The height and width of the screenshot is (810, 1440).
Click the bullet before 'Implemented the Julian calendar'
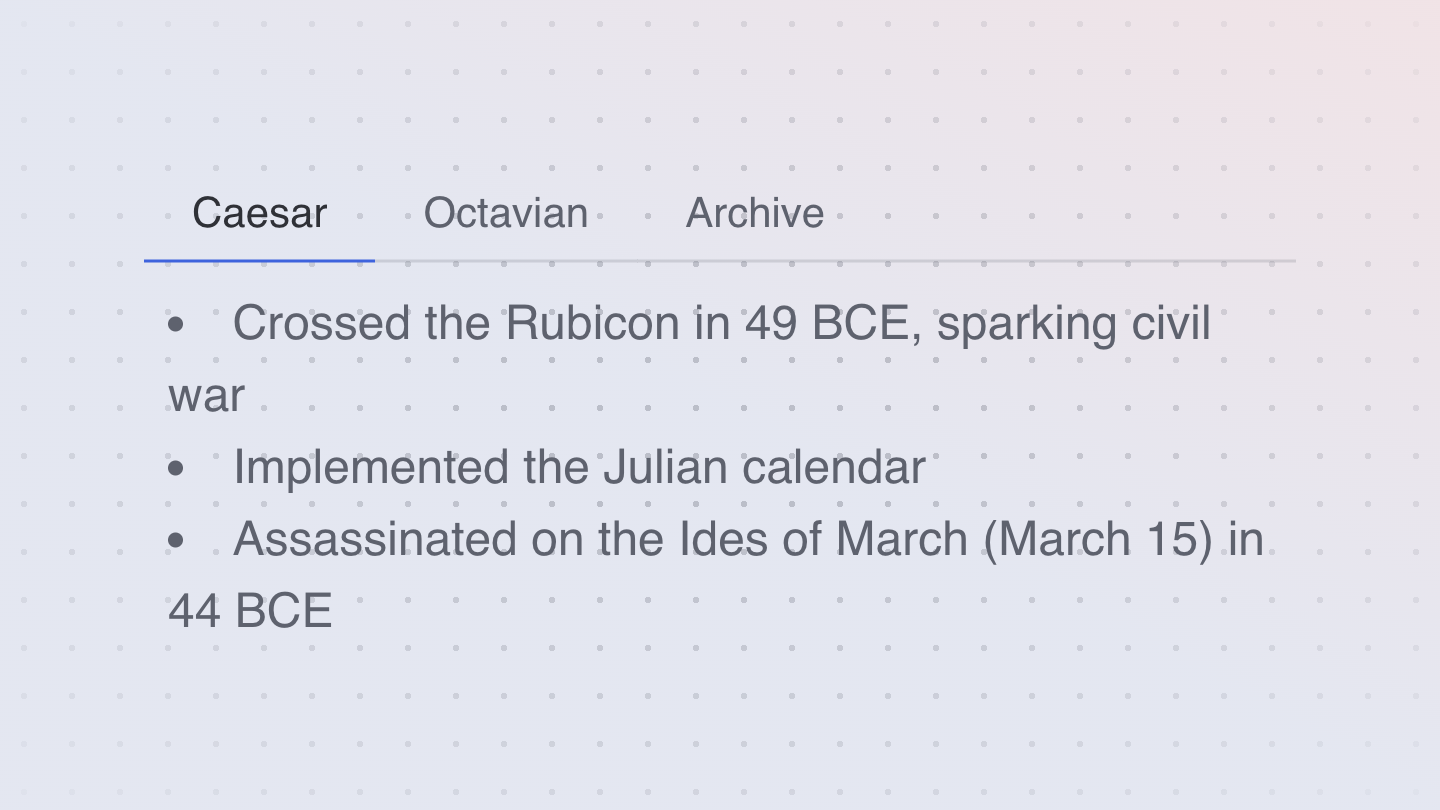pyautogui.click(x=176, y=468)
